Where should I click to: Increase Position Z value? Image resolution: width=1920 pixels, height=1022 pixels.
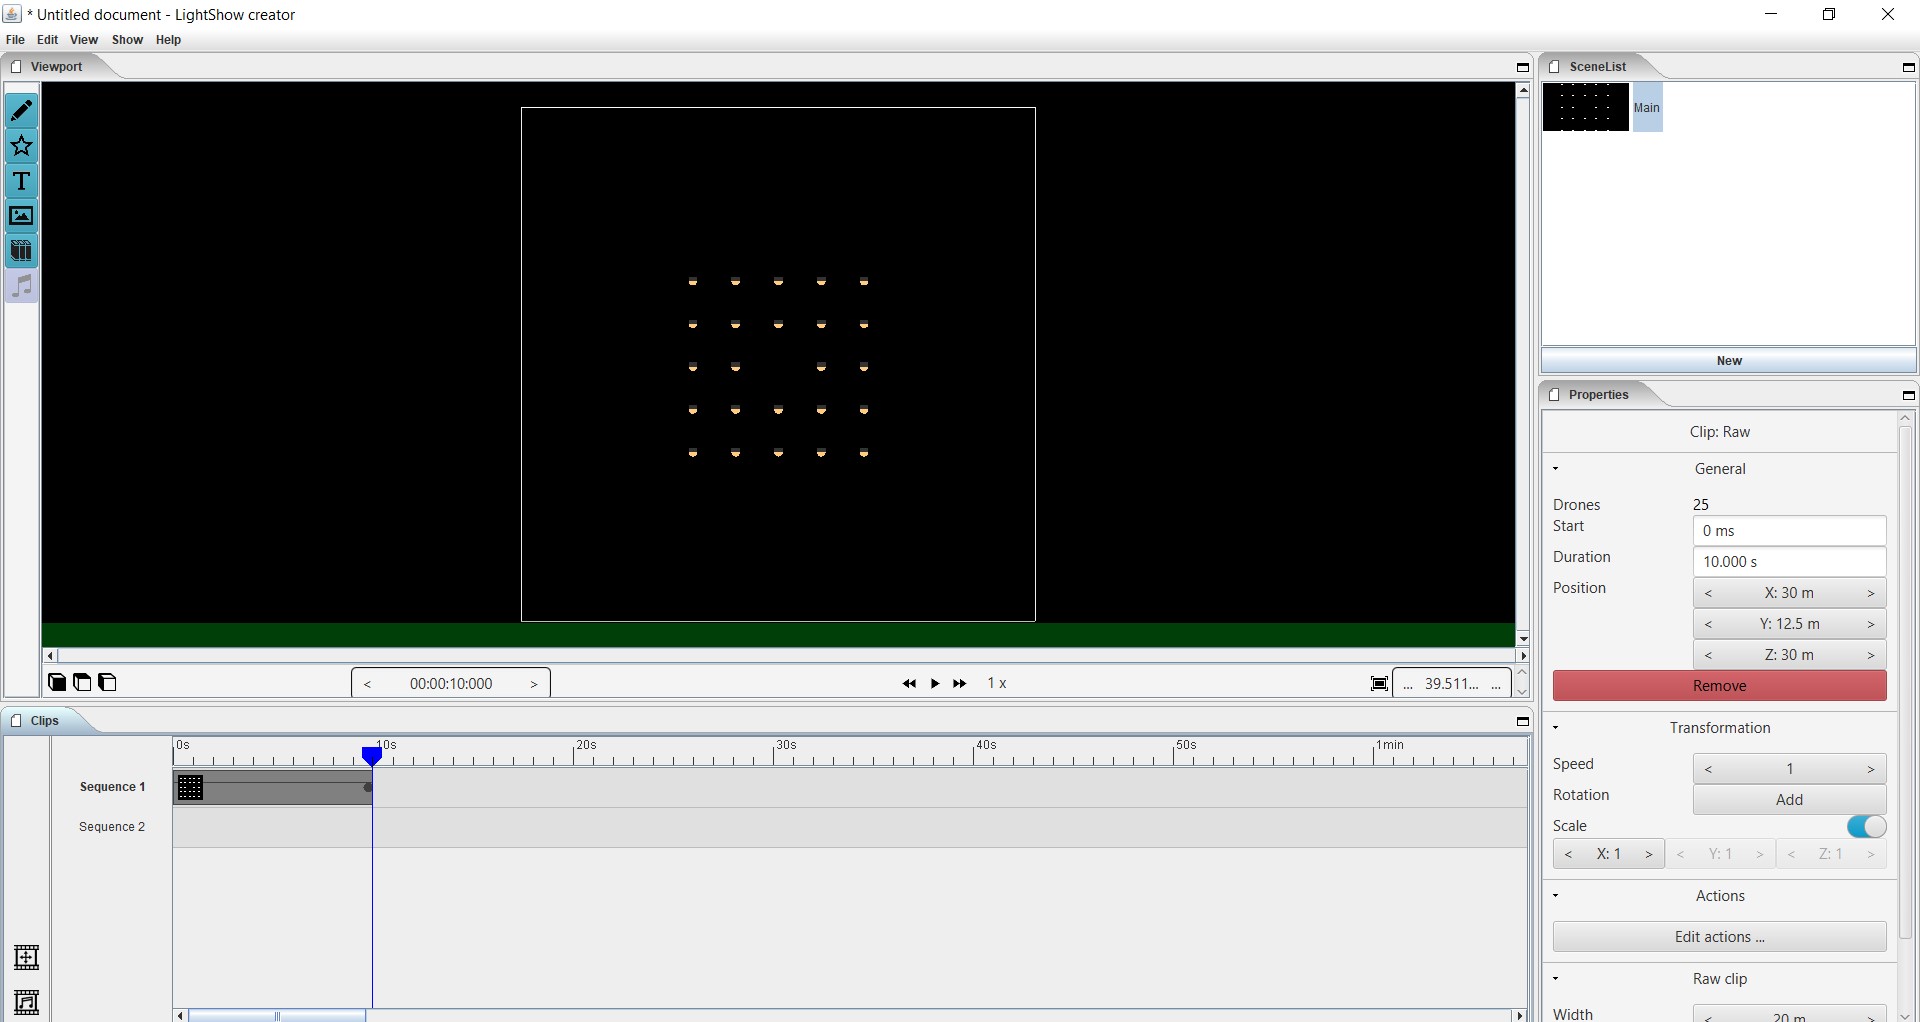[1871, 655]
